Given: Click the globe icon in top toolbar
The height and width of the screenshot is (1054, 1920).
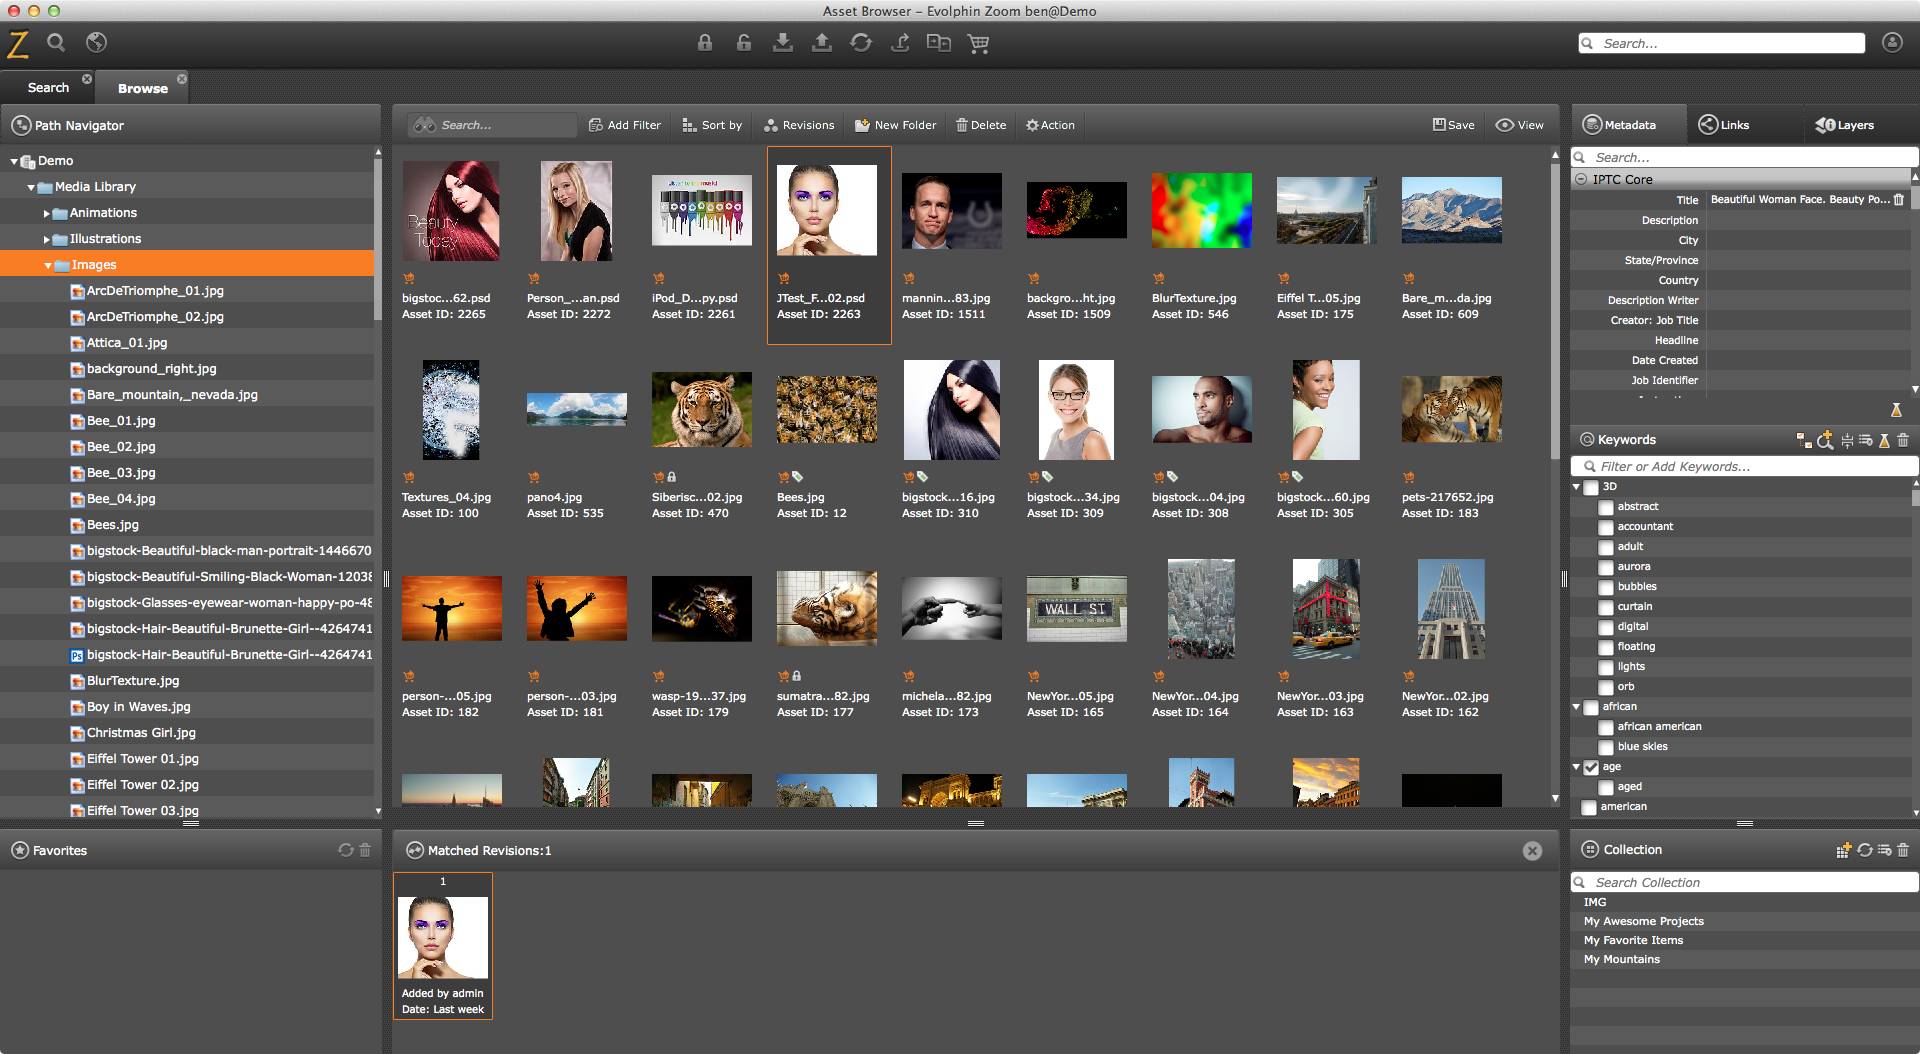Looking at the screenshot, I should tap(96, 42).
